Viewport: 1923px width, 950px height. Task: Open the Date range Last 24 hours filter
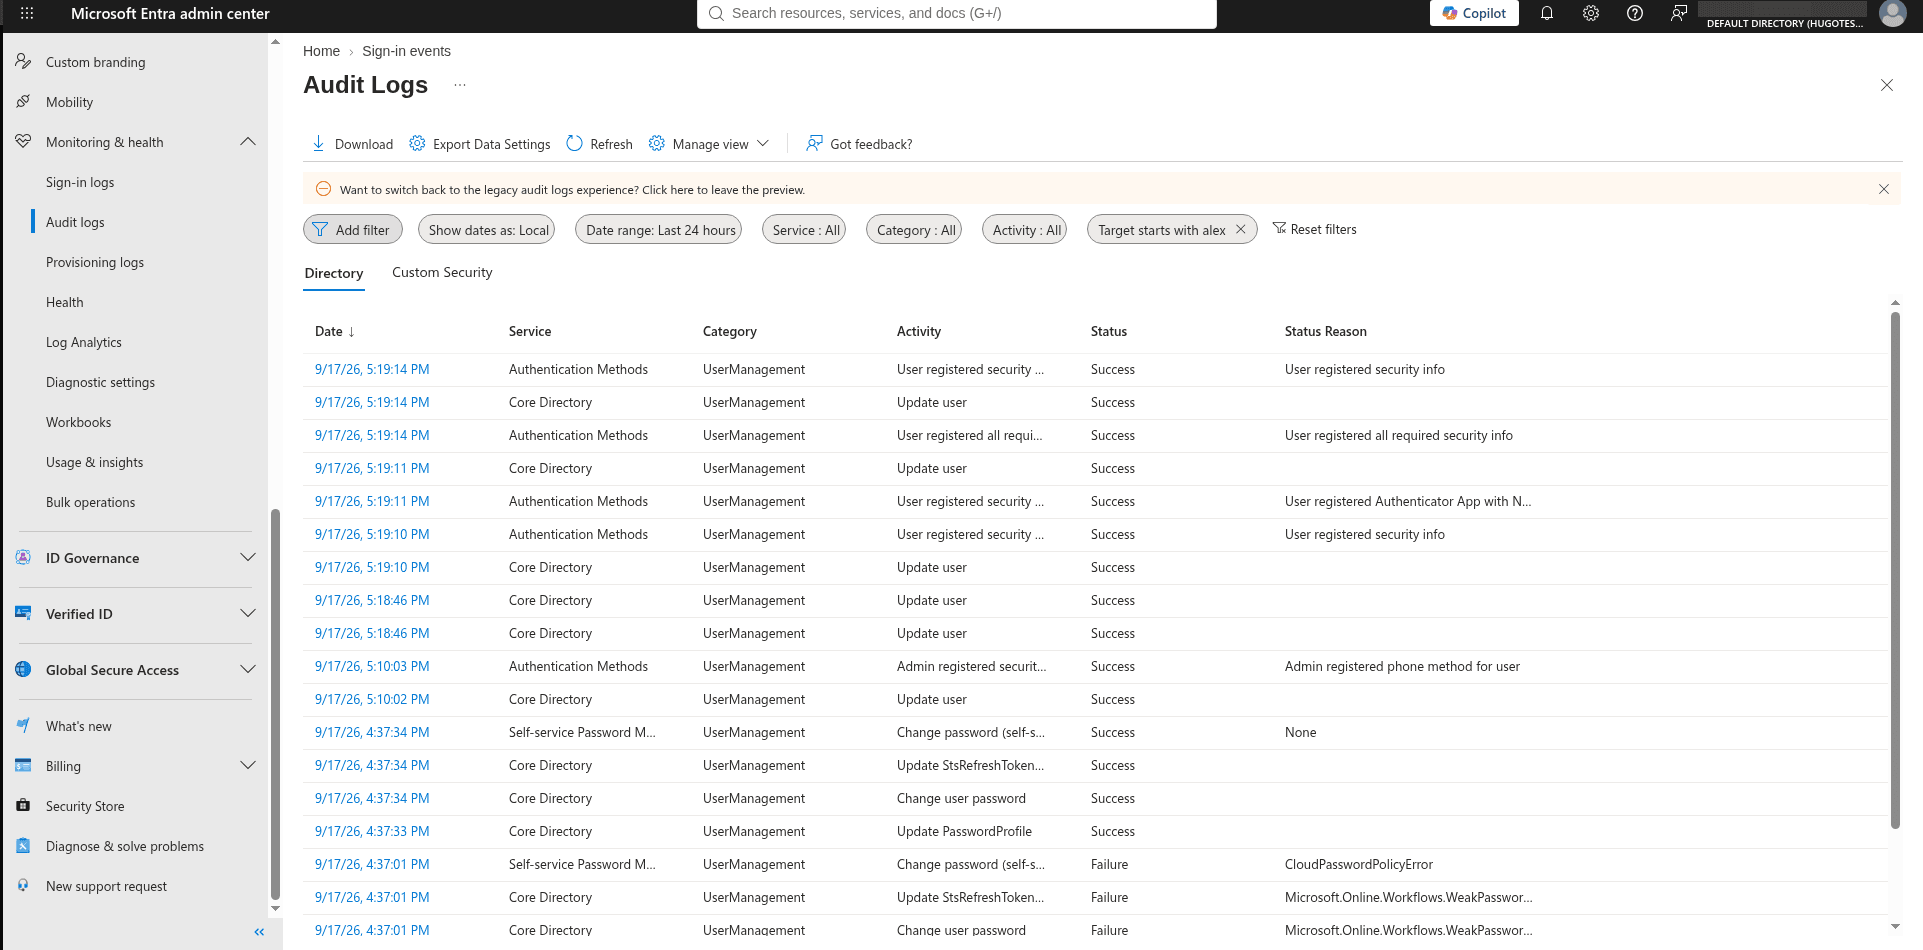(x=659, y=229)
